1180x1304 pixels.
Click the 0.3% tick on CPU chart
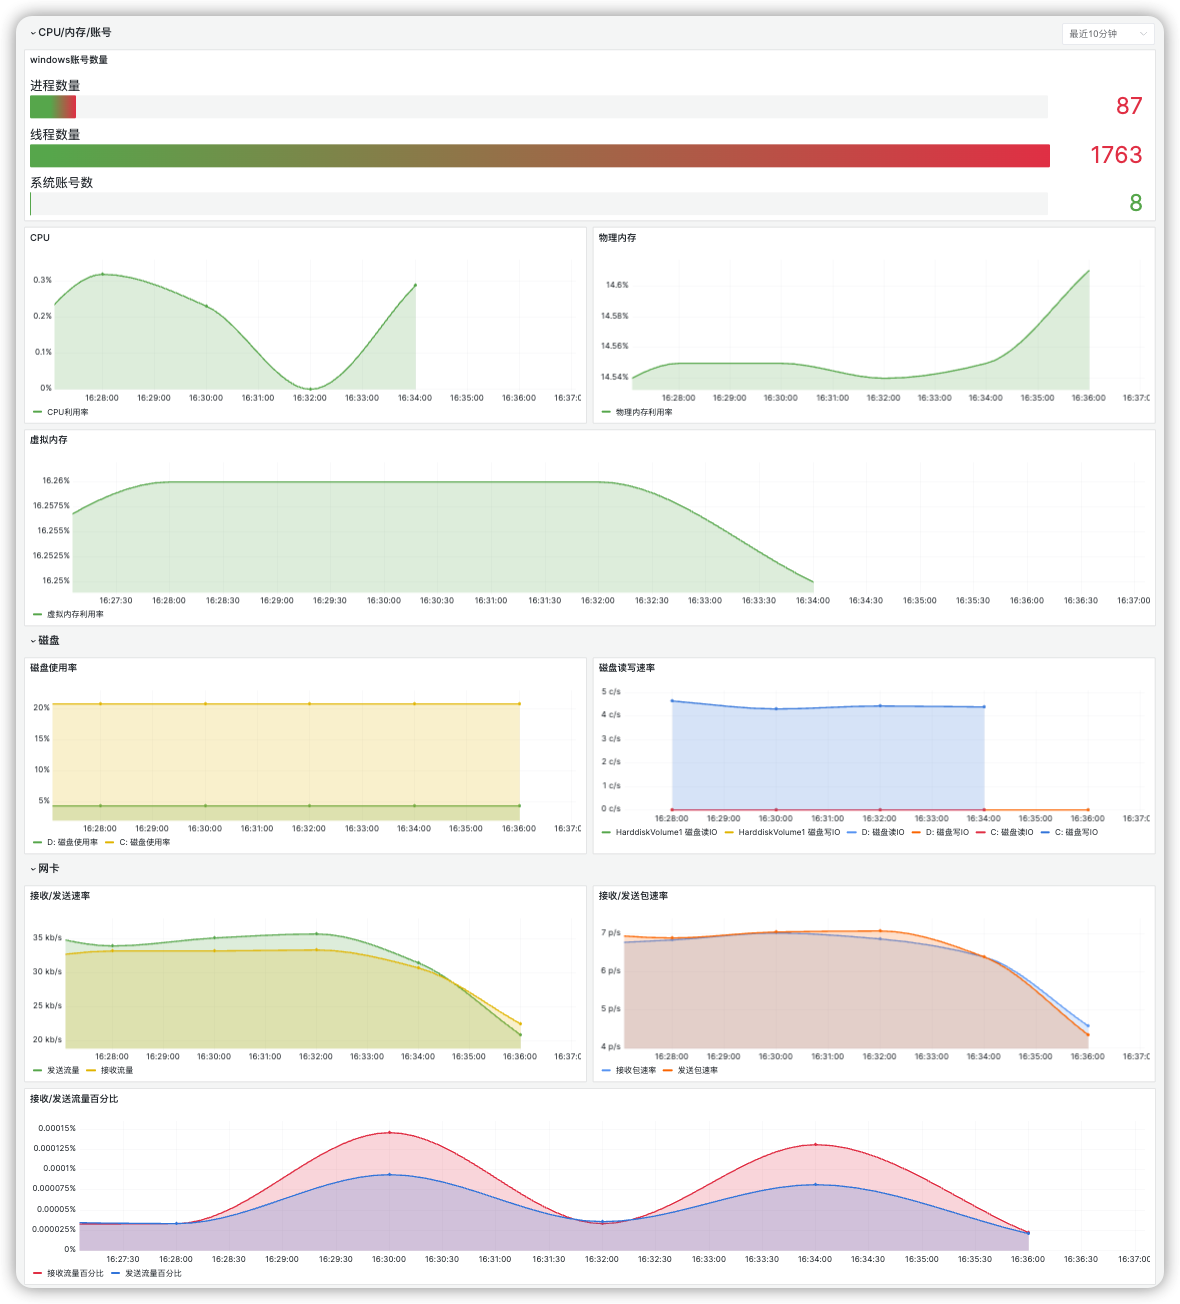tap(42, 280)
